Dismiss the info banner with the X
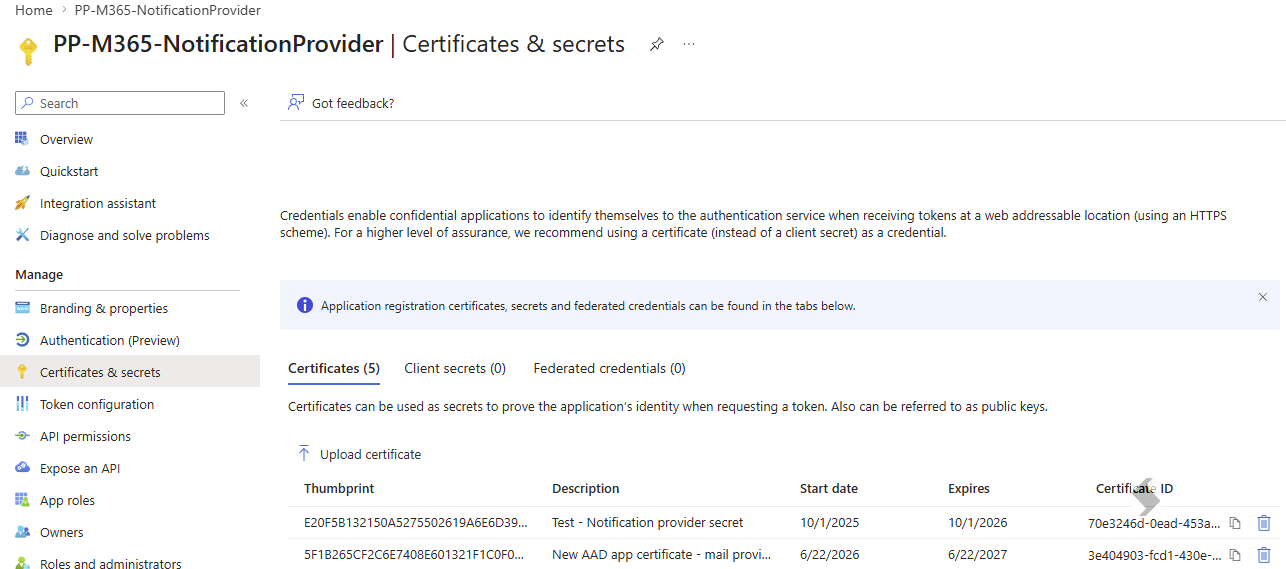1286x569 pixels. click(1262, 297)
